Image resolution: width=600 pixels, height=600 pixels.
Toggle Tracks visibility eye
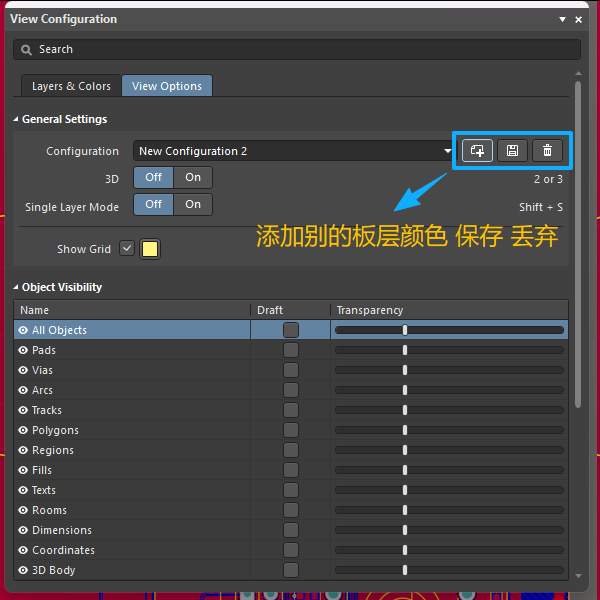click(23, 410)
